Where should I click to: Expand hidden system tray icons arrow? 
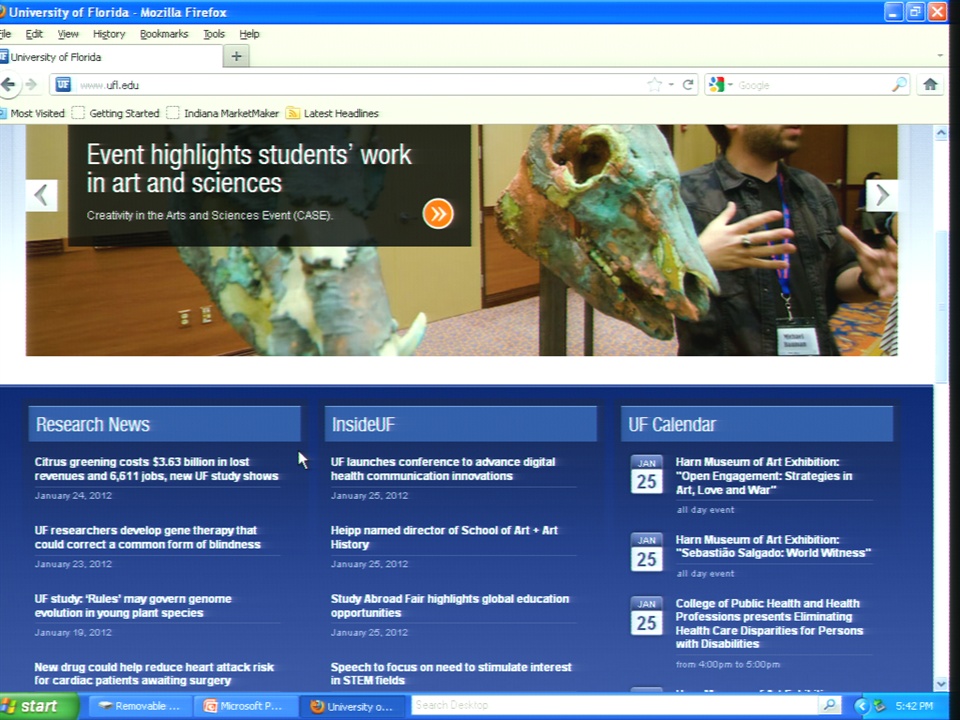pyautogui.click(x=861, y=706)
